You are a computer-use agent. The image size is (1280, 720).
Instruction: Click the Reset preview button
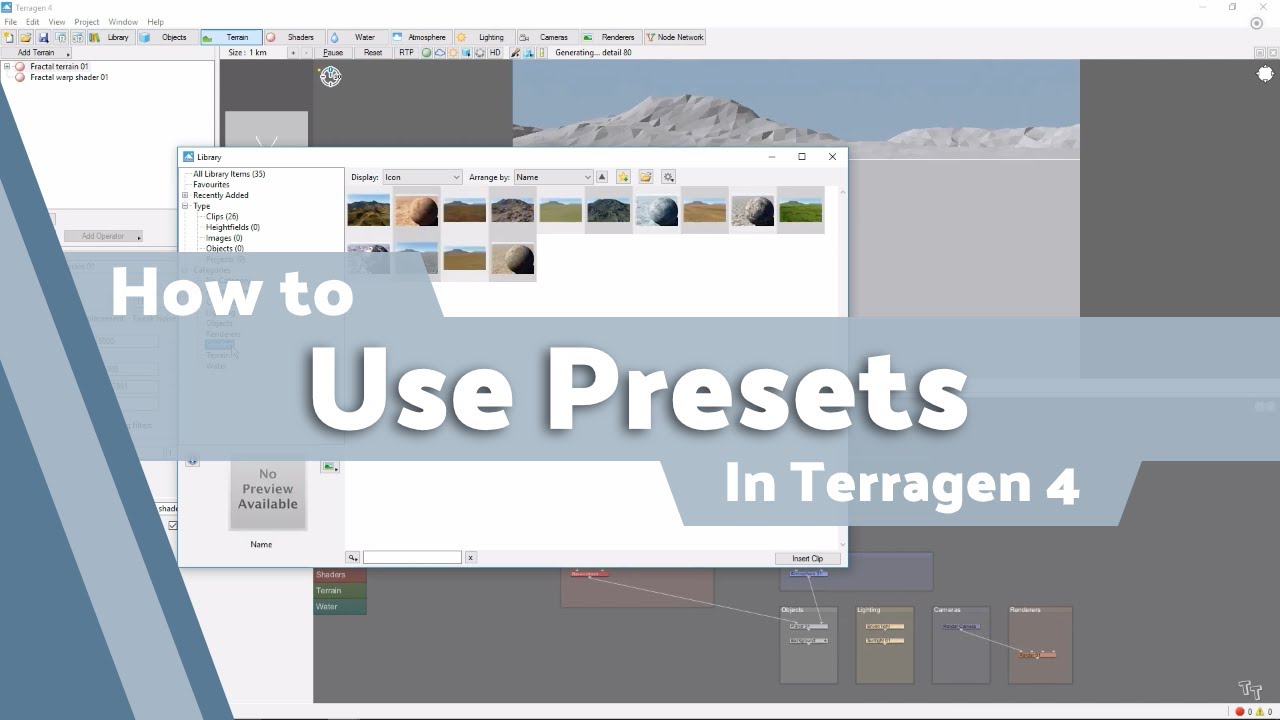(373, 52)
